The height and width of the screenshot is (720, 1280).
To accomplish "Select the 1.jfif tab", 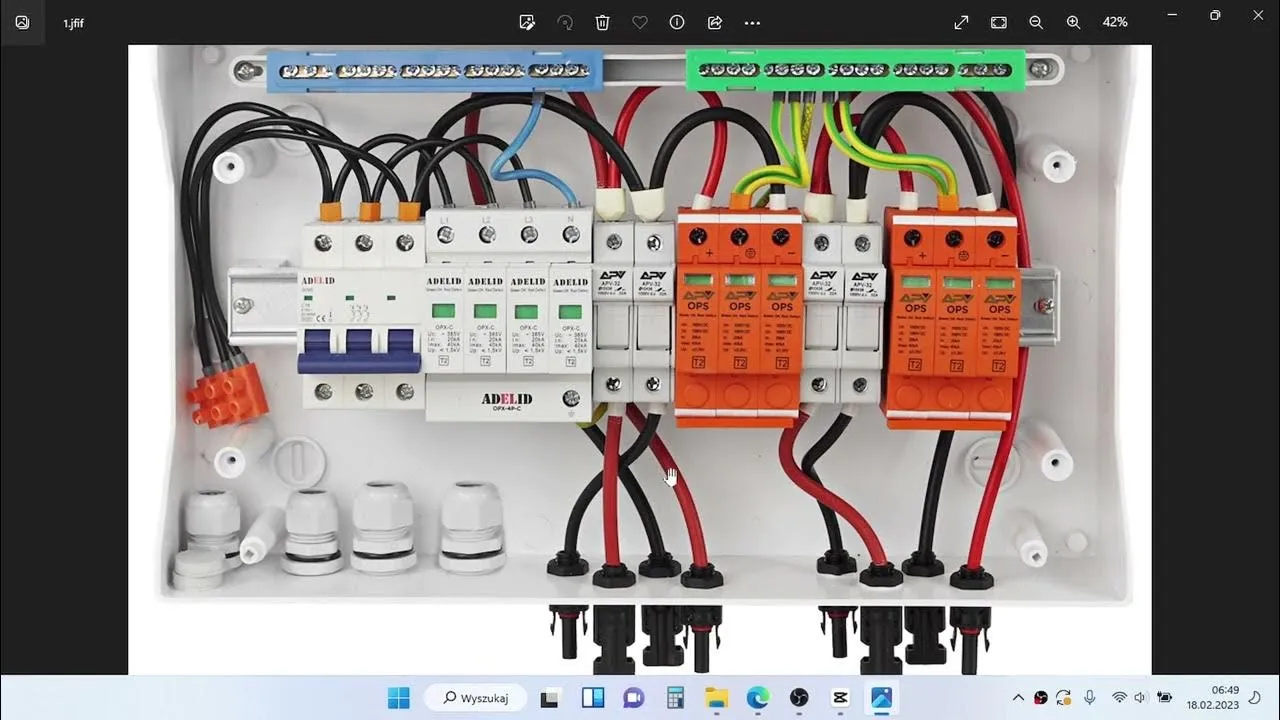I will coord(74,22).
